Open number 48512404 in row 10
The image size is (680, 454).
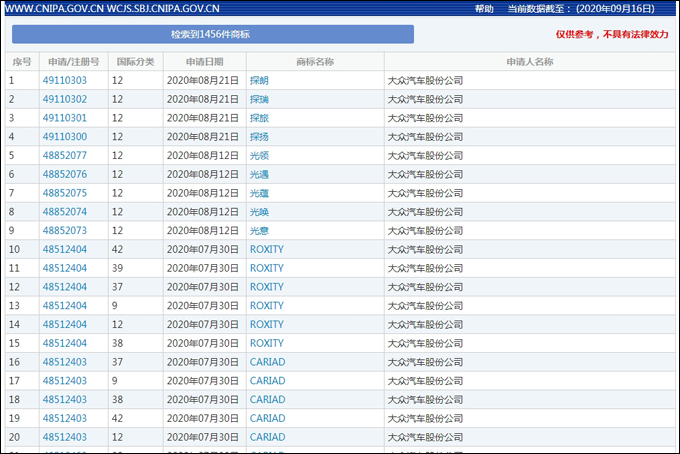pyautogui.click(x=65, y=249)
